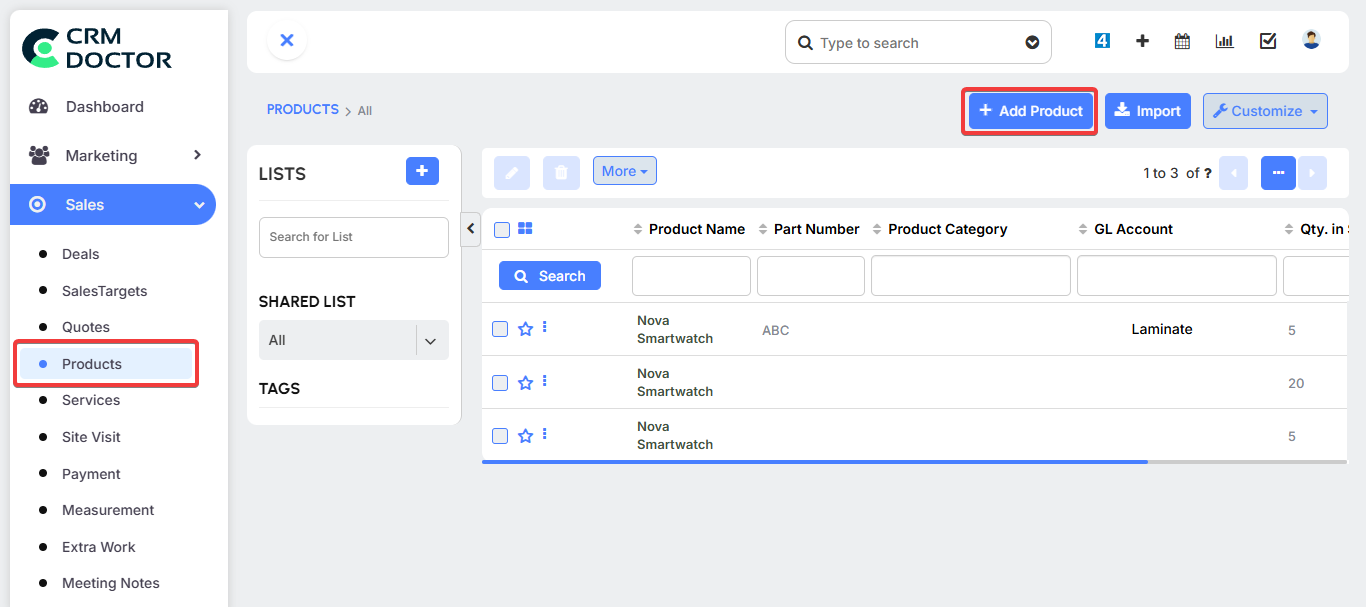Image resolution: width=1366 pixels, height=607 pixels.
Task: Click the grid view icon in table header
Action: [525, 229]
